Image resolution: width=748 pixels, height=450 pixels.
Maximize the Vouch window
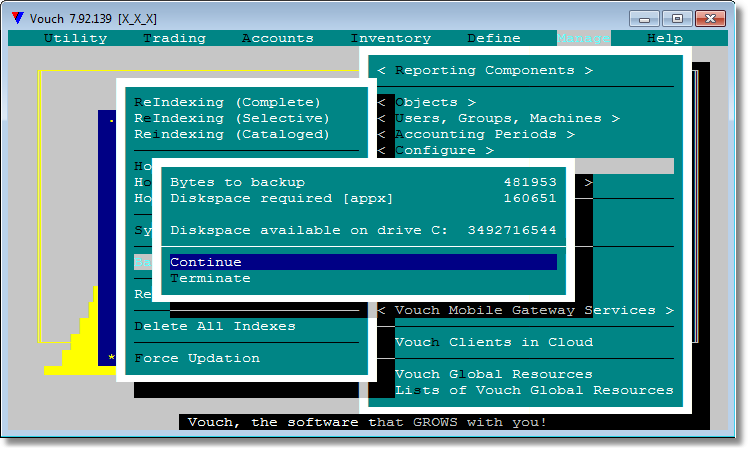[x=677, y=19]
